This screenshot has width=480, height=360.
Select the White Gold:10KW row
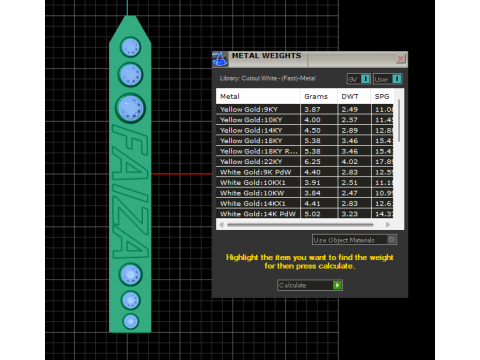coord(305,193)
